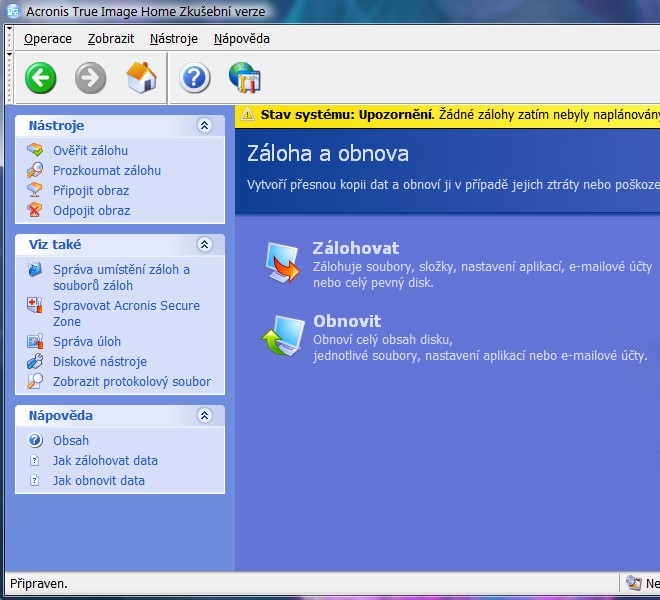660x600 pixels.
Task: Click the Zobrazit protokolový soubor icon
Action: pos(35,381)
